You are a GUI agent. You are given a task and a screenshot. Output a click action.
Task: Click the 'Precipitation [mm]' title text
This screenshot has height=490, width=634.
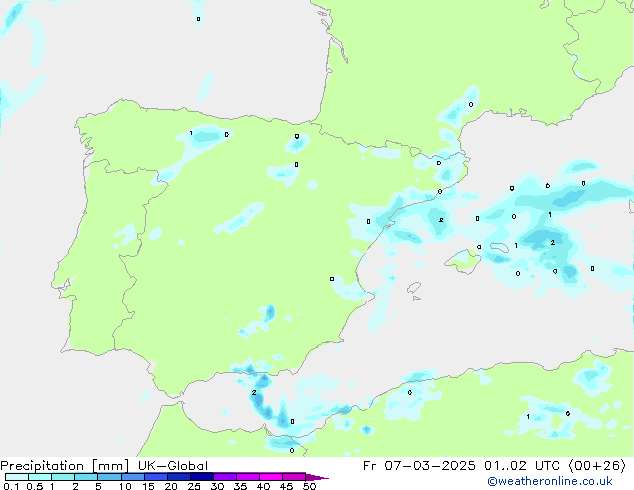65,466
